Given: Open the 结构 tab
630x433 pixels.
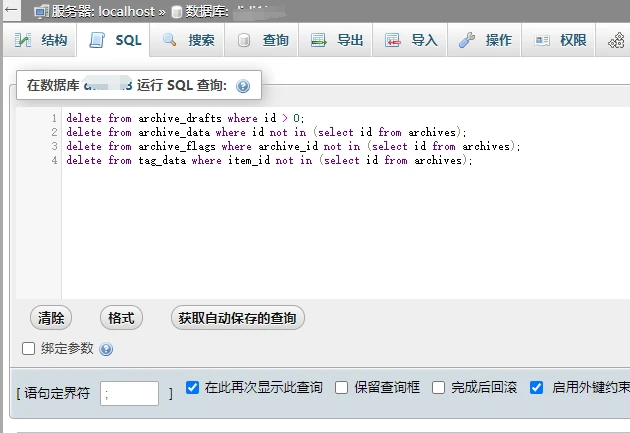Looking at the screenshot, I should click(42, 40).
